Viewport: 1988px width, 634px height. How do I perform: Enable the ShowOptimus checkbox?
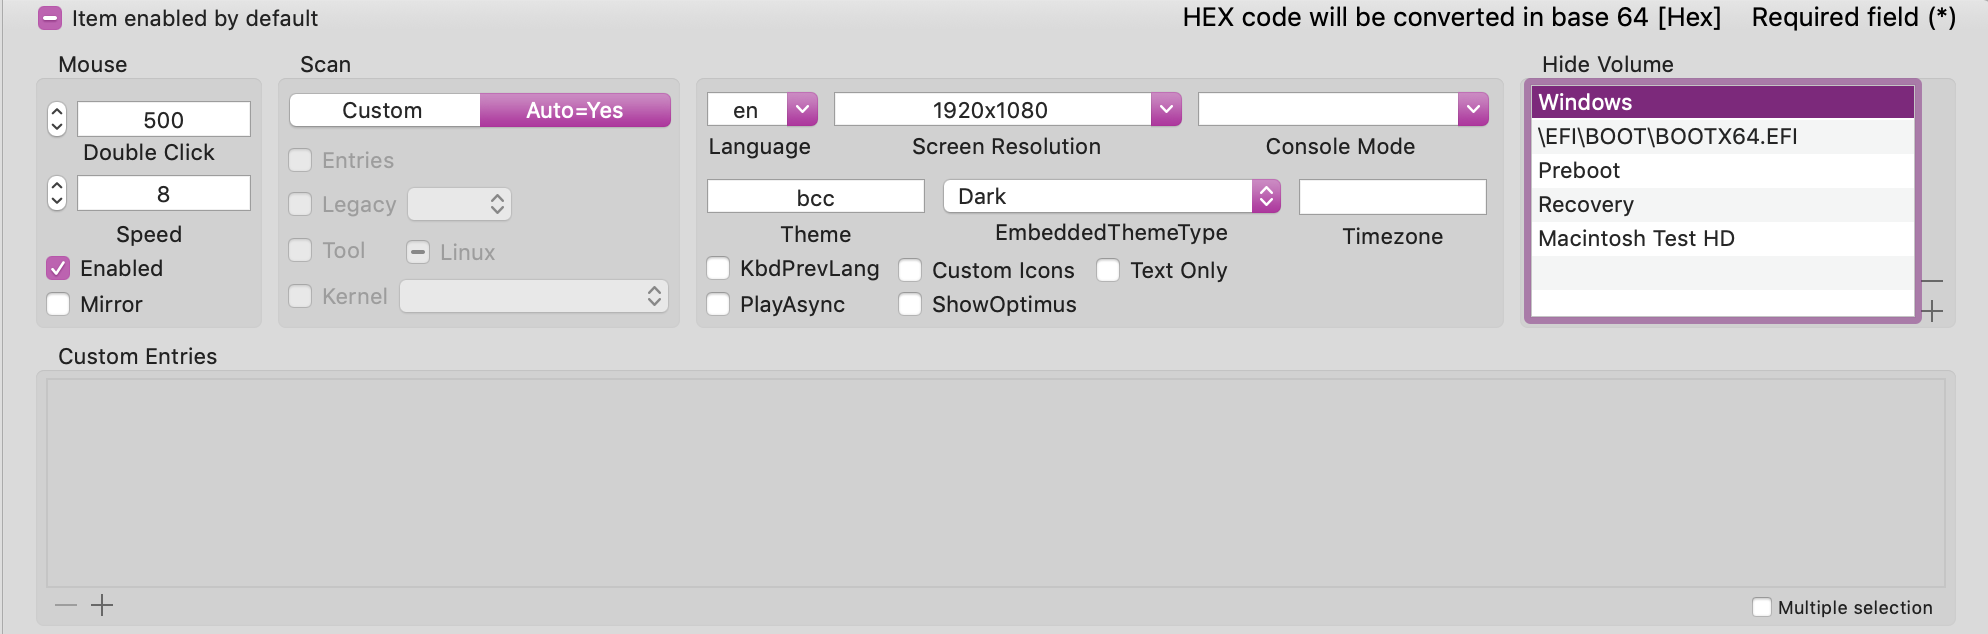tap(910, 304)
